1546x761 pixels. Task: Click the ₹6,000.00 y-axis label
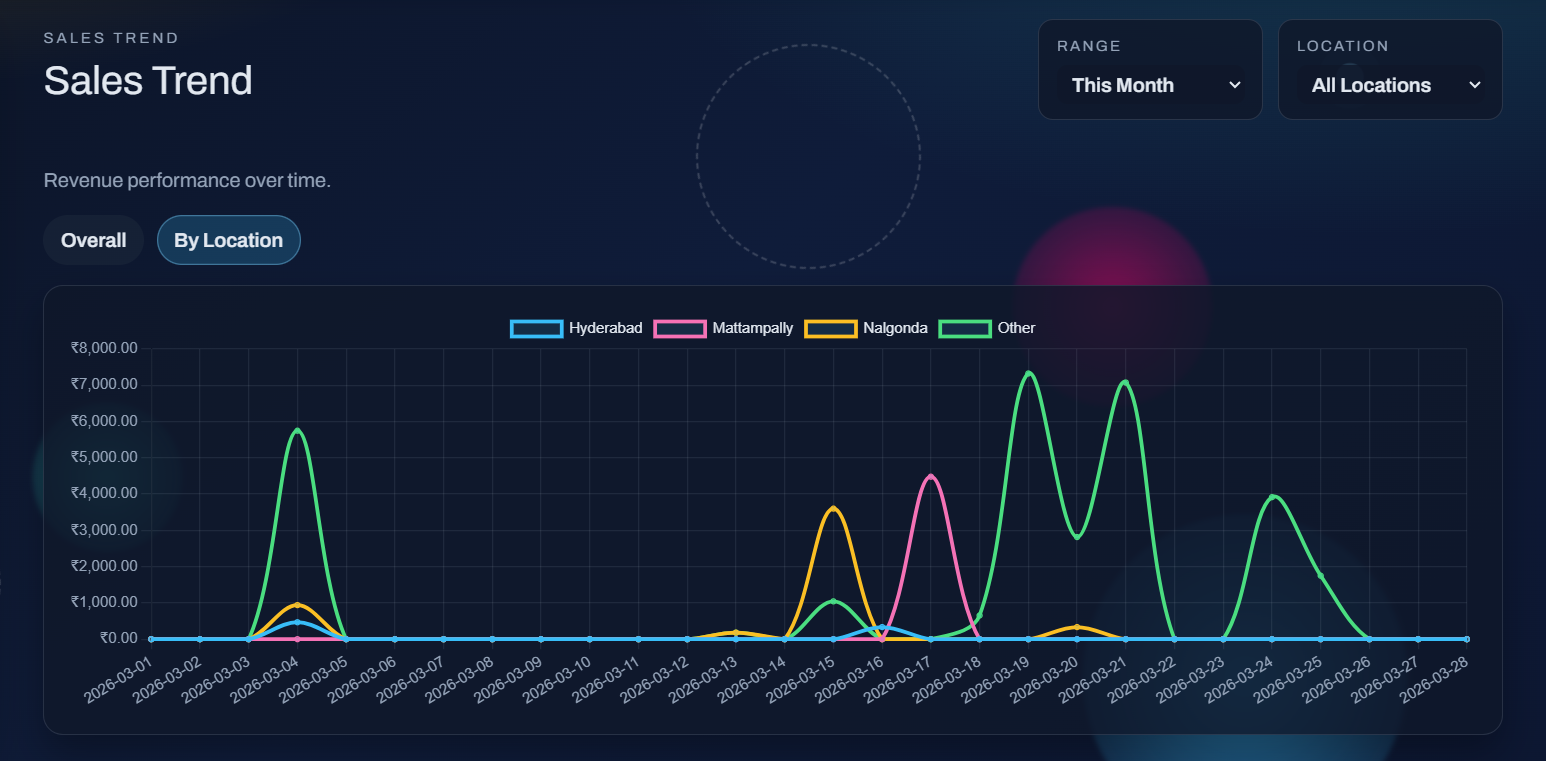click(x=104, y=421)
